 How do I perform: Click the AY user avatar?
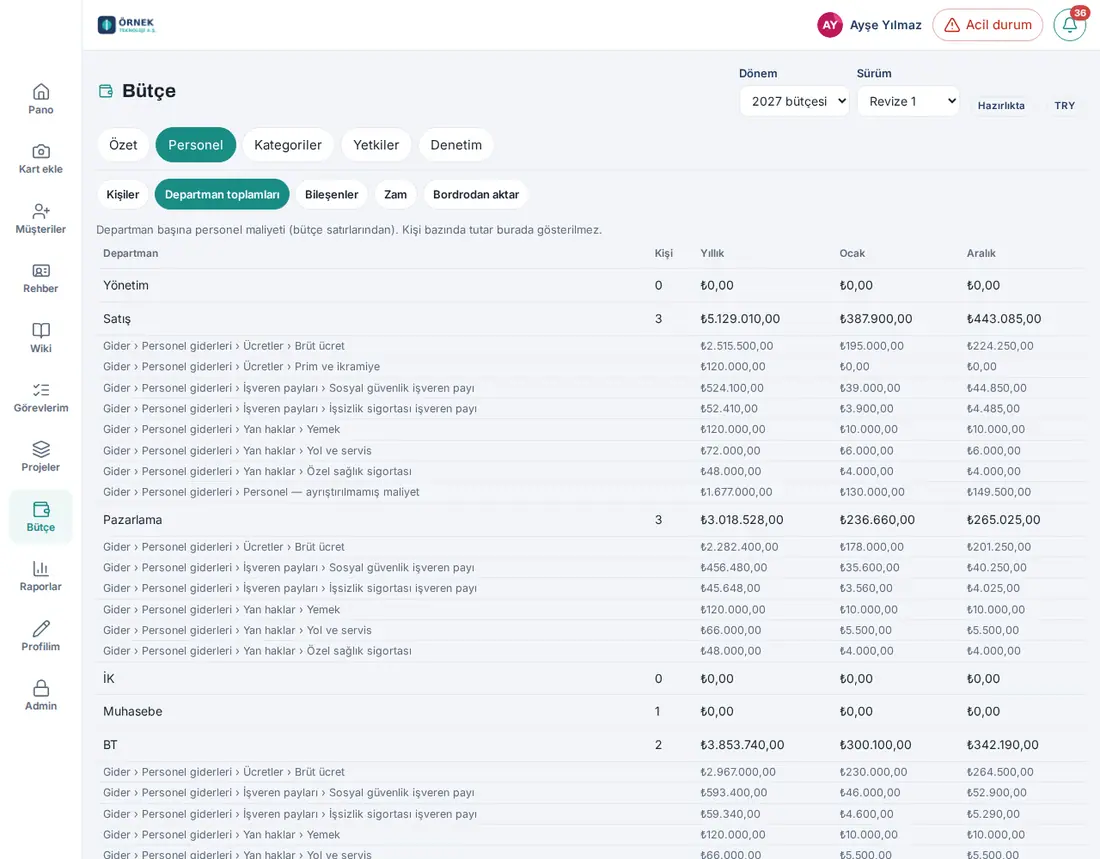[830, 25]
